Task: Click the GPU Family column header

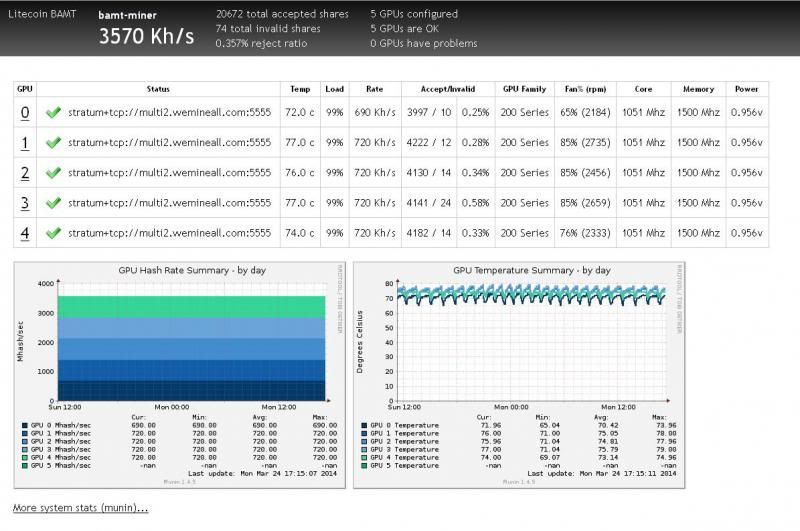Action: 524,89
